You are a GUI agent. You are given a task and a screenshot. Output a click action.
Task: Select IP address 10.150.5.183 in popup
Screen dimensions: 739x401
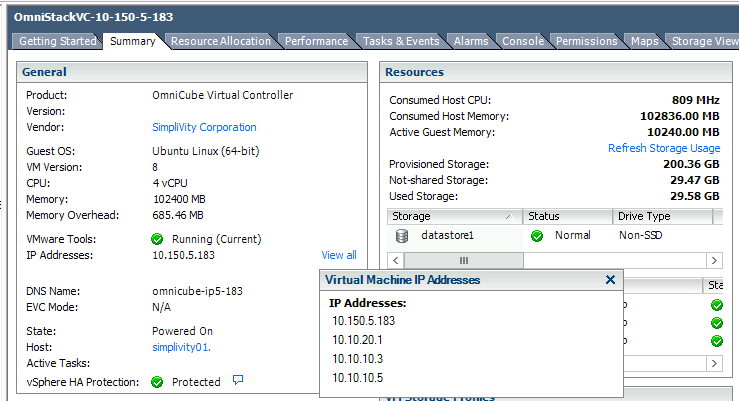coord(363,321)
